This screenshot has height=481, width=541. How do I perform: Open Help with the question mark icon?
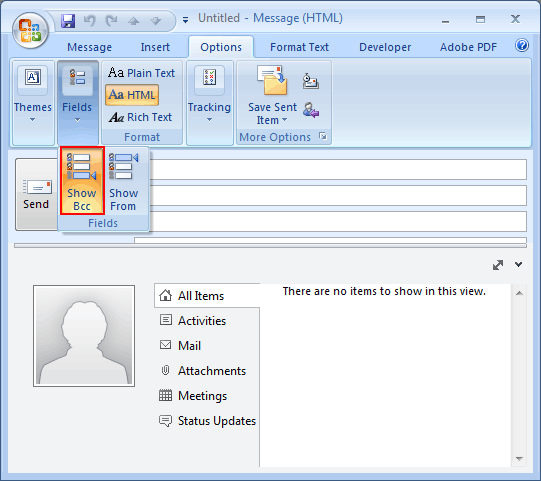click(522, 45)
